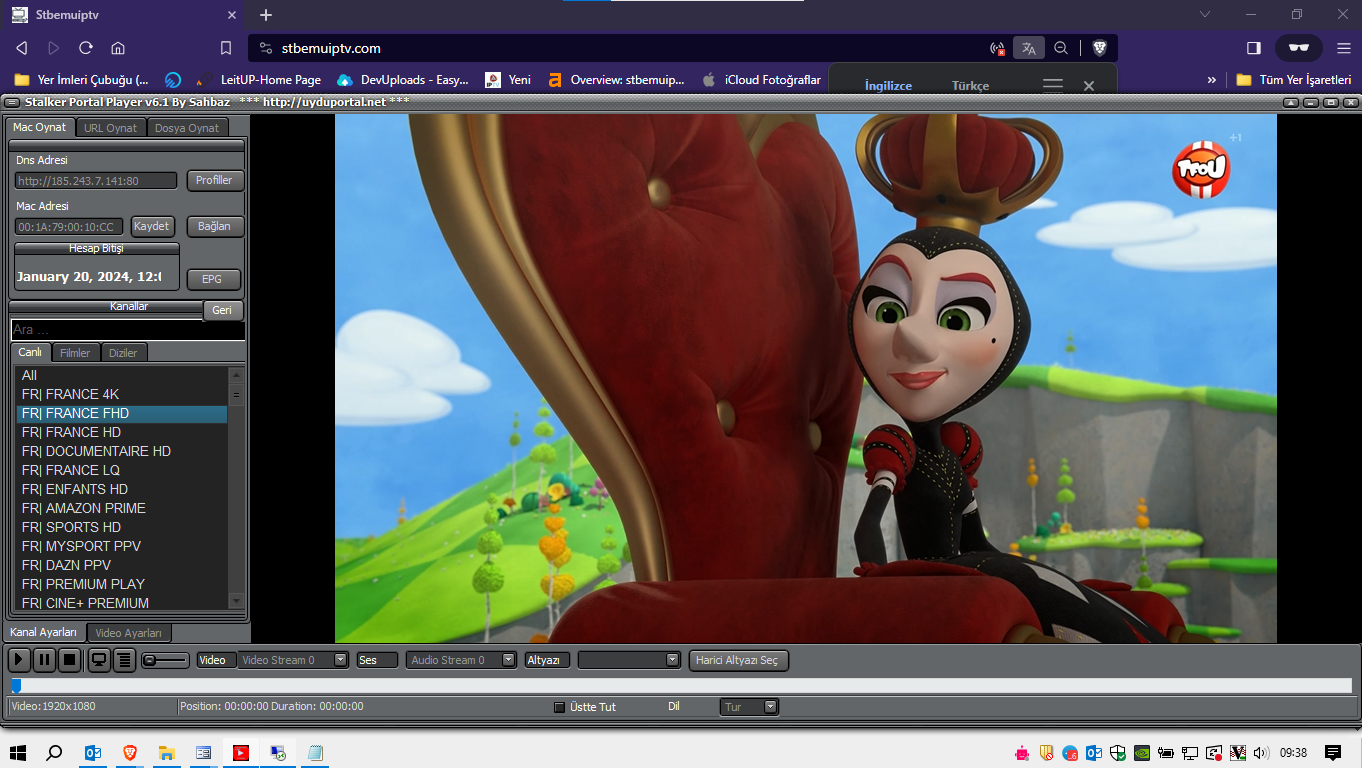Open the browser hamburger menu icon
This screenshot has width=1362, height=768.
(1343, 48)
